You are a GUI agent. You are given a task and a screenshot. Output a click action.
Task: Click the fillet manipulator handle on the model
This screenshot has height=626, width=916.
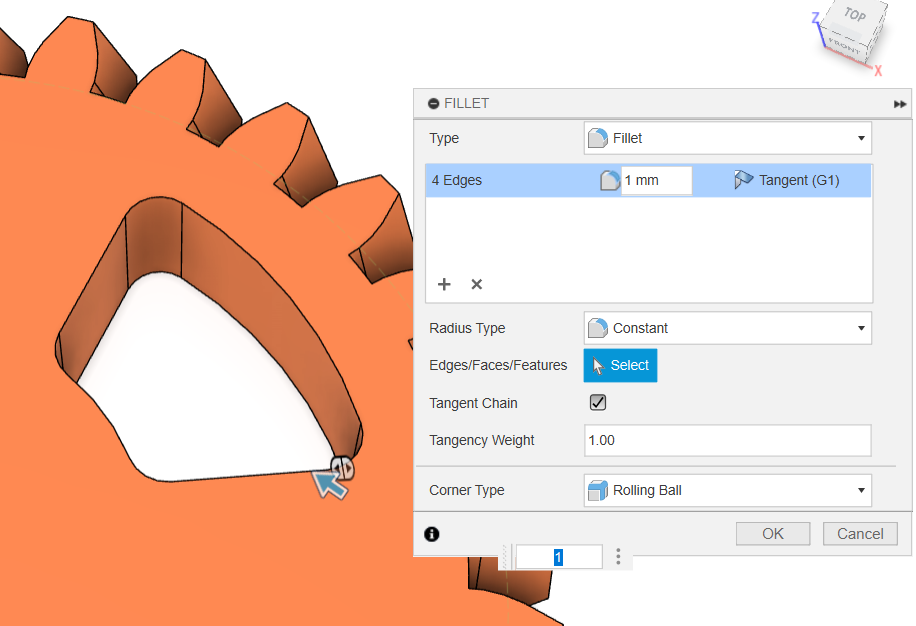pyautogui.click(x=342, y=467)
